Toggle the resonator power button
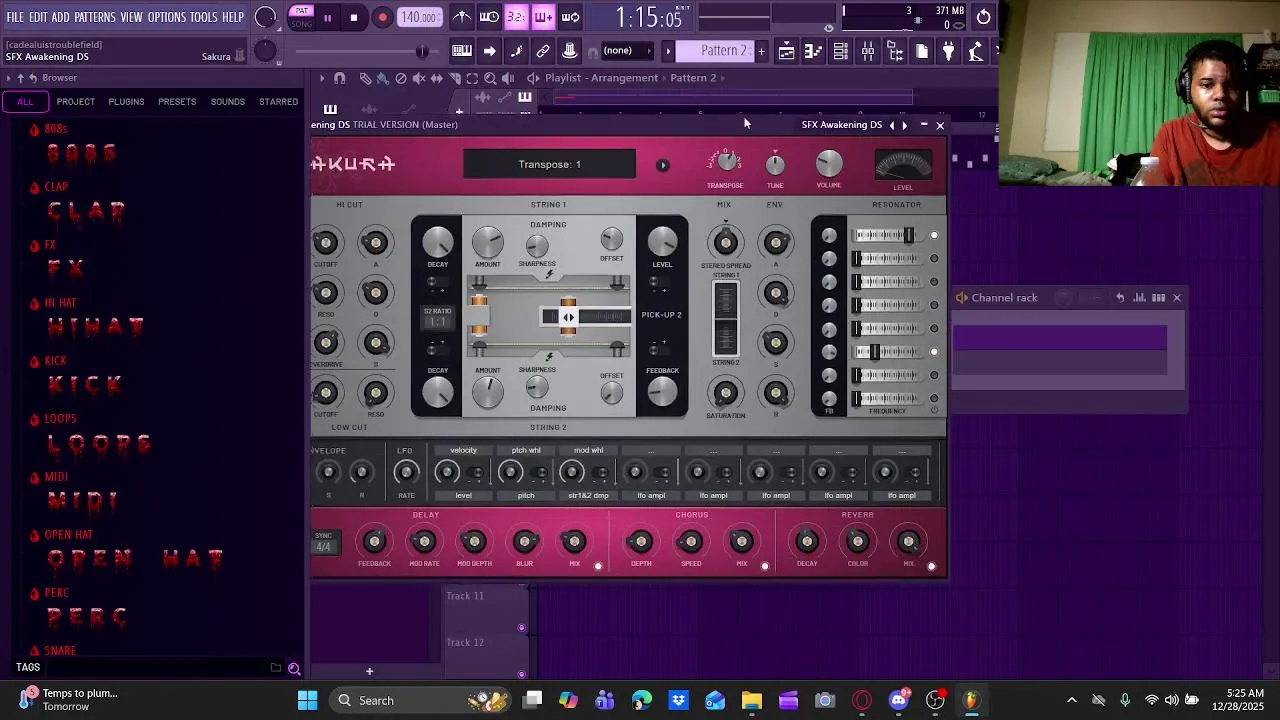 [935, 410]
